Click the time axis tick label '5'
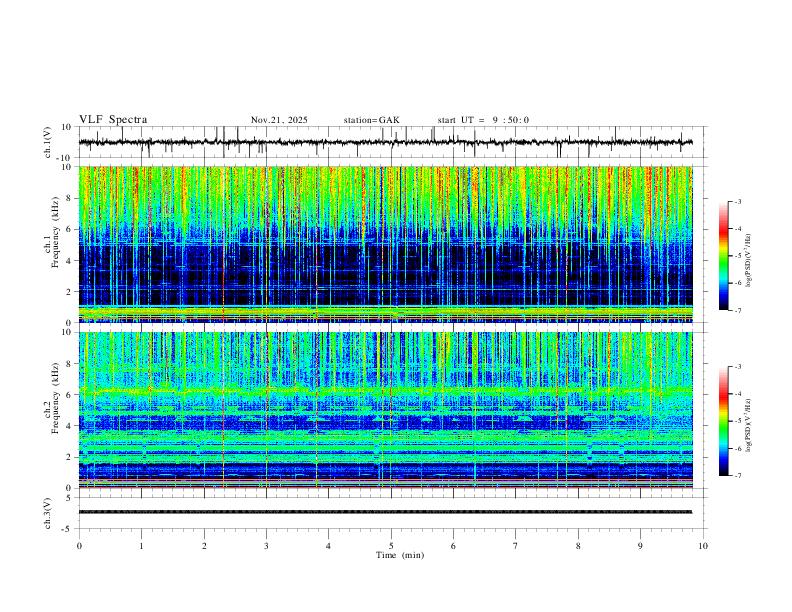This screenshot has height=612, width=792. pos(391,546)
